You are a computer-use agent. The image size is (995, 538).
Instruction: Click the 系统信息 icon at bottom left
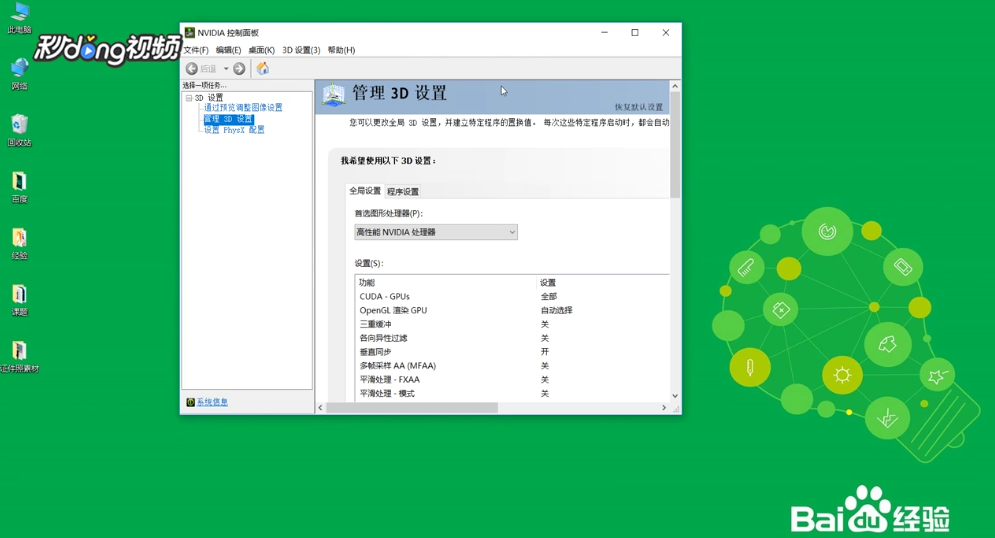(190, 402)
